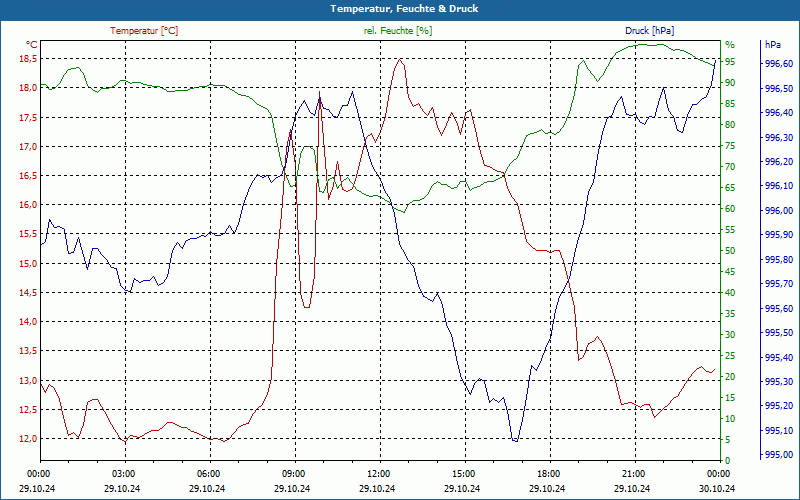Click temperature axis value "16,5"
This screenshot has width=800, height=500.
[x=28, y=176]
